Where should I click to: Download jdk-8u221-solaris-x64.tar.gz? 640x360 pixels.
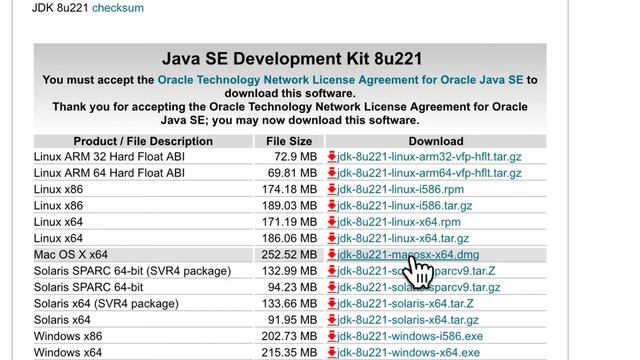(408, 320)
